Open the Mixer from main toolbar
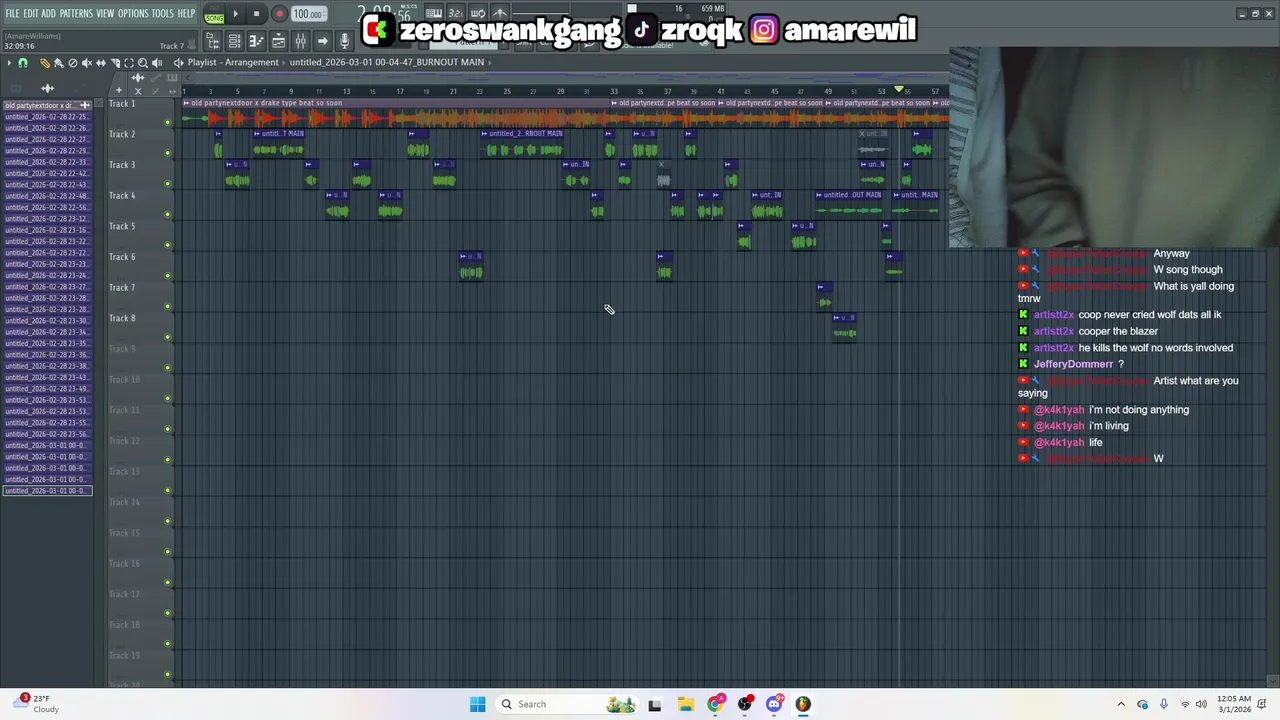Screen dimensions: 1280x720 (301, 41)
